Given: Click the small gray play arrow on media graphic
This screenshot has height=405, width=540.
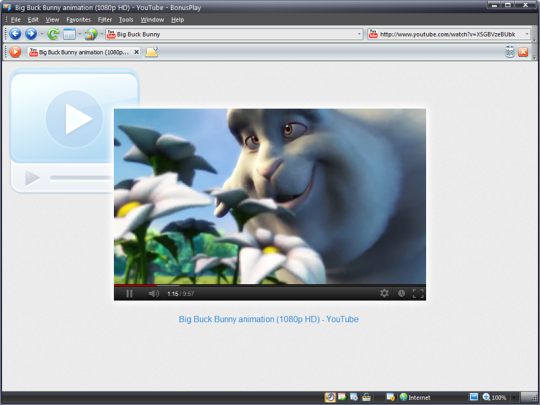Looking at the screenshot, I should point(32,178).
